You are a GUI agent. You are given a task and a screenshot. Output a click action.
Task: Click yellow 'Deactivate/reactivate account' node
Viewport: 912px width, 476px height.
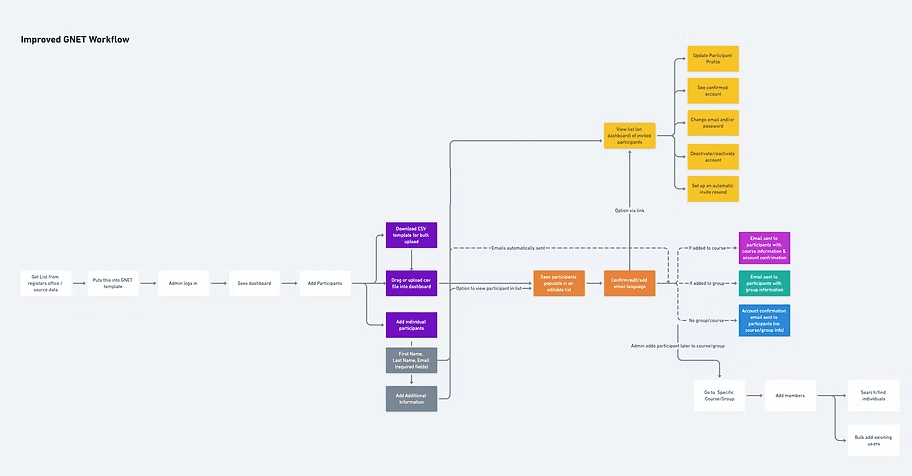[x=713, y=157]
